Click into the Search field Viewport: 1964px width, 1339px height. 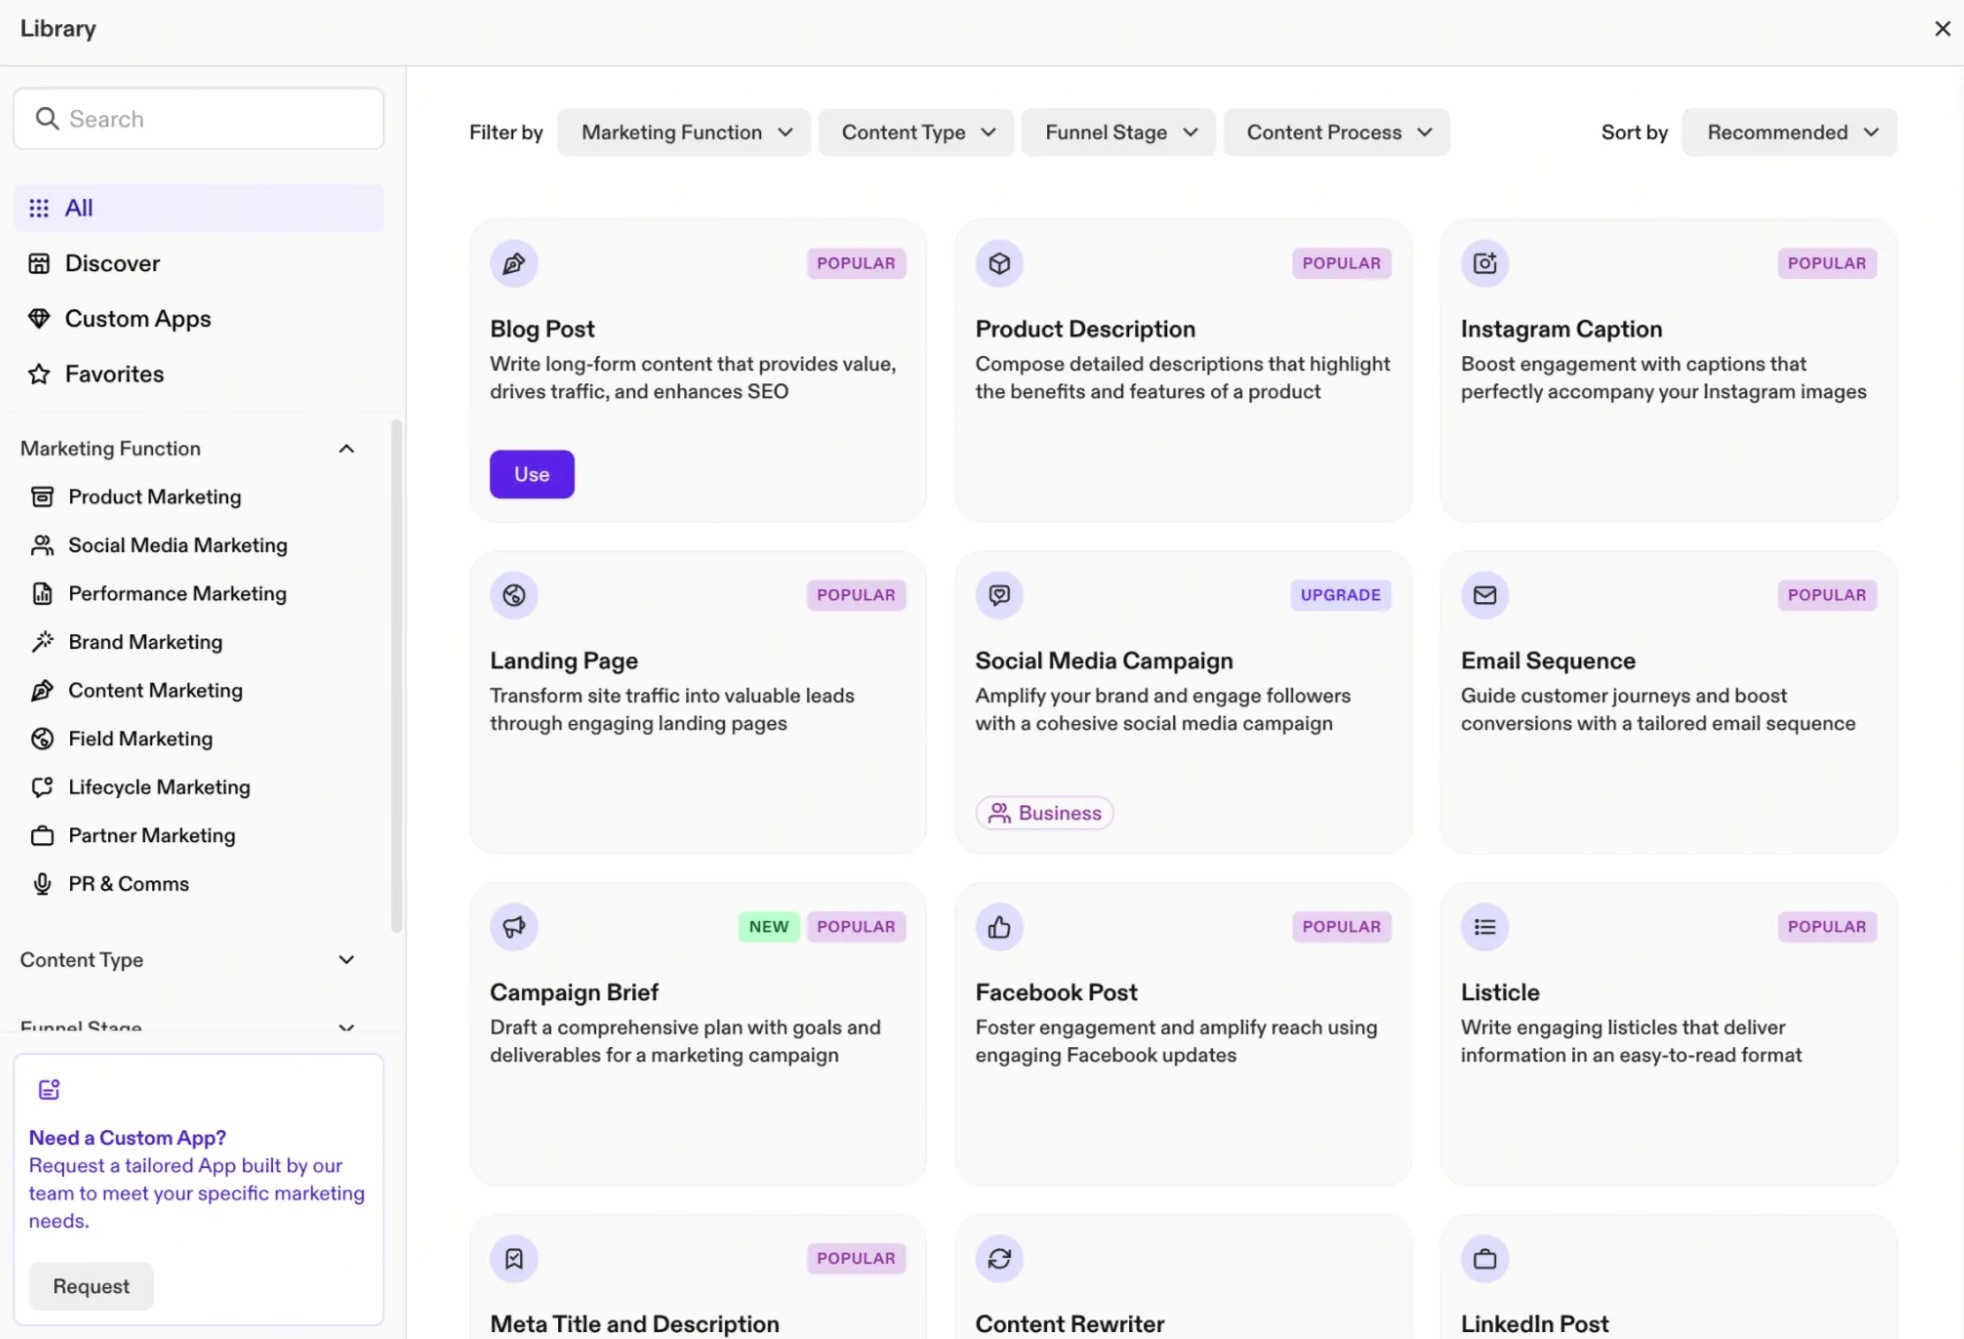(x=199, y=119)
